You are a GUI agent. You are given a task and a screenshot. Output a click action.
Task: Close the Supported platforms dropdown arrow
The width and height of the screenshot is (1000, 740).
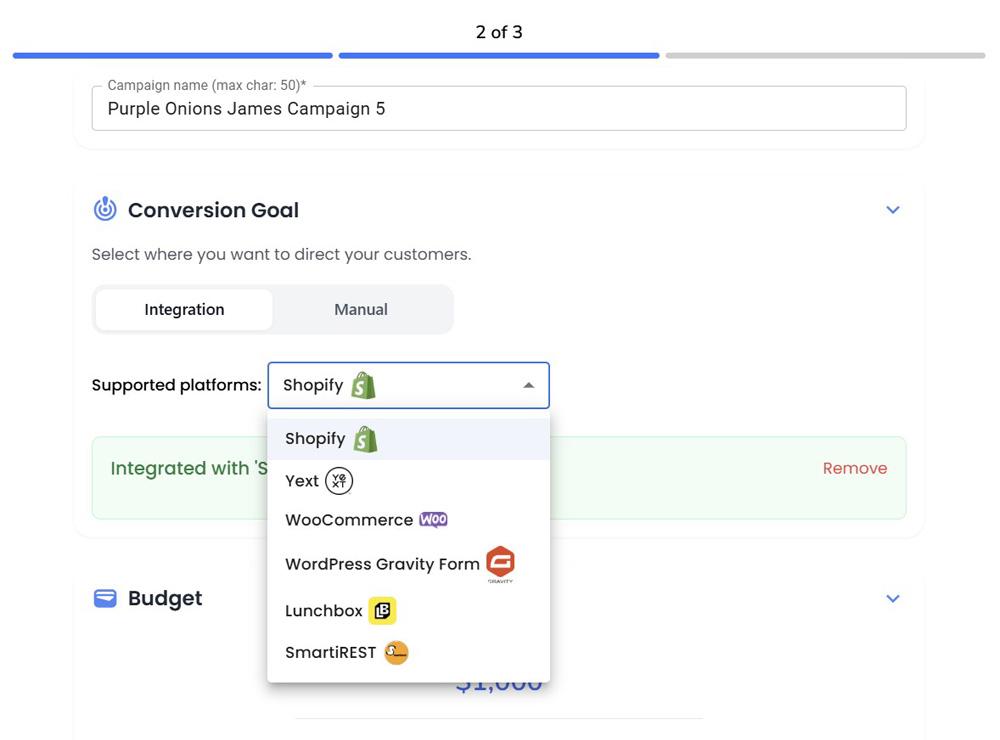coord(529,386)
